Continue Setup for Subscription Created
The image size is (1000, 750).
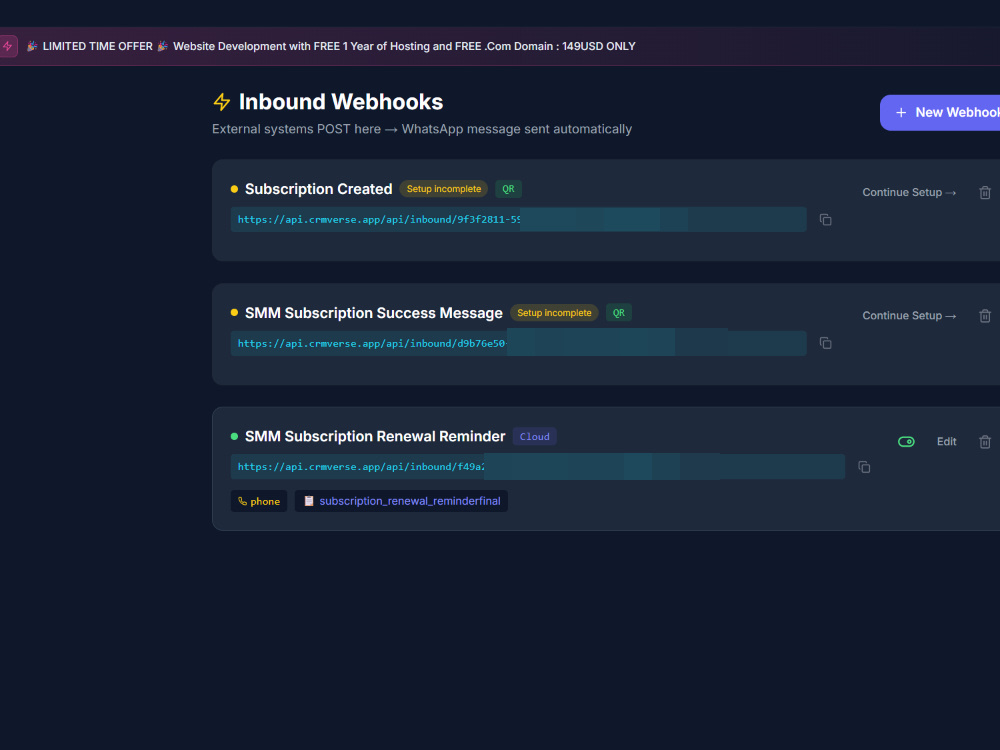click(909, 193)
